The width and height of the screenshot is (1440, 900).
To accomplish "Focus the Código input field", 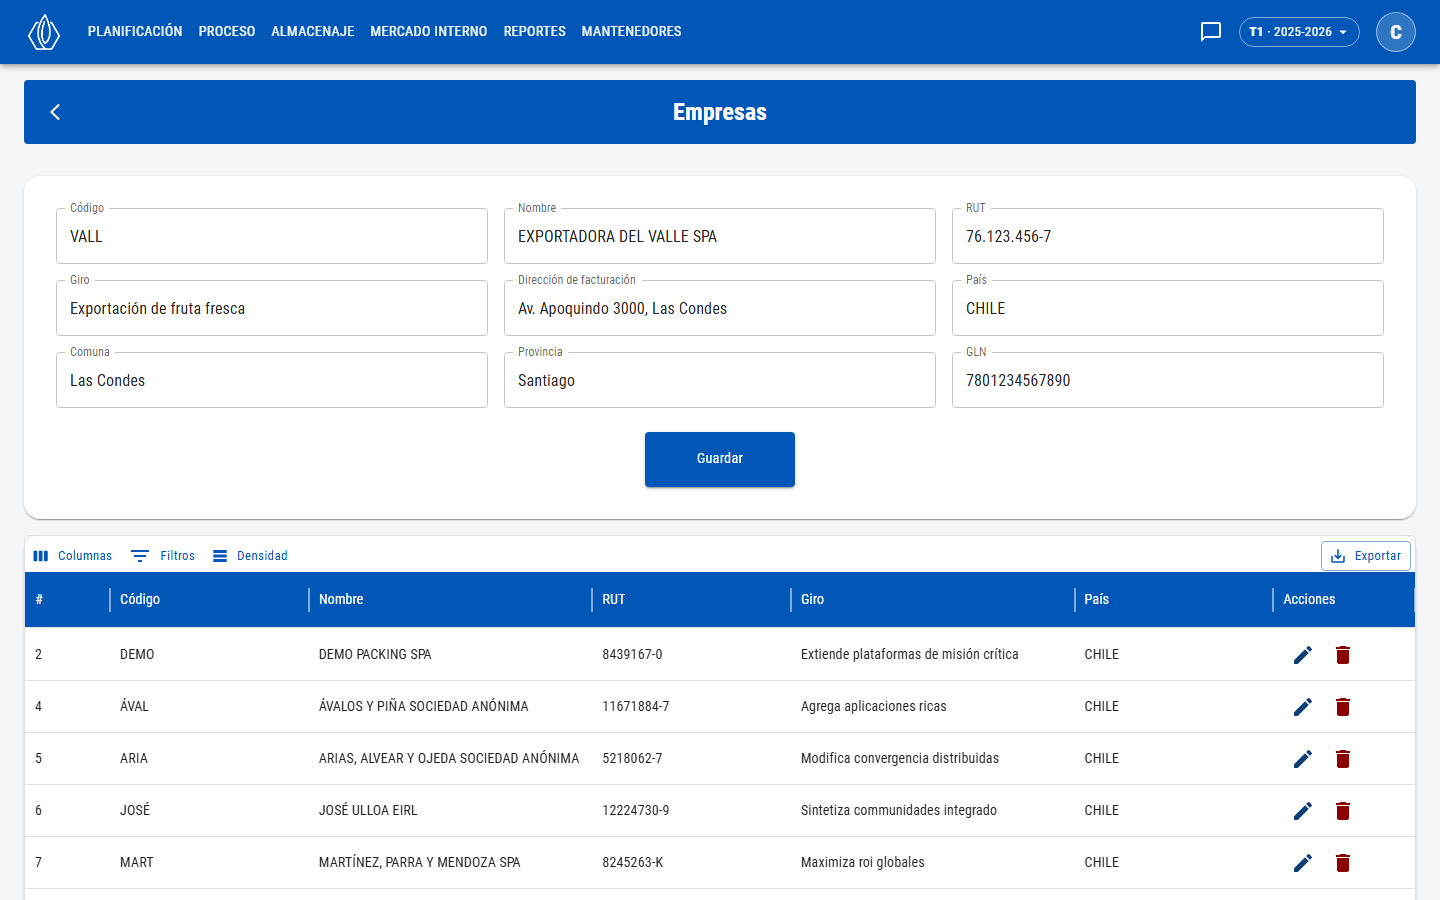I will pos(272,236).
